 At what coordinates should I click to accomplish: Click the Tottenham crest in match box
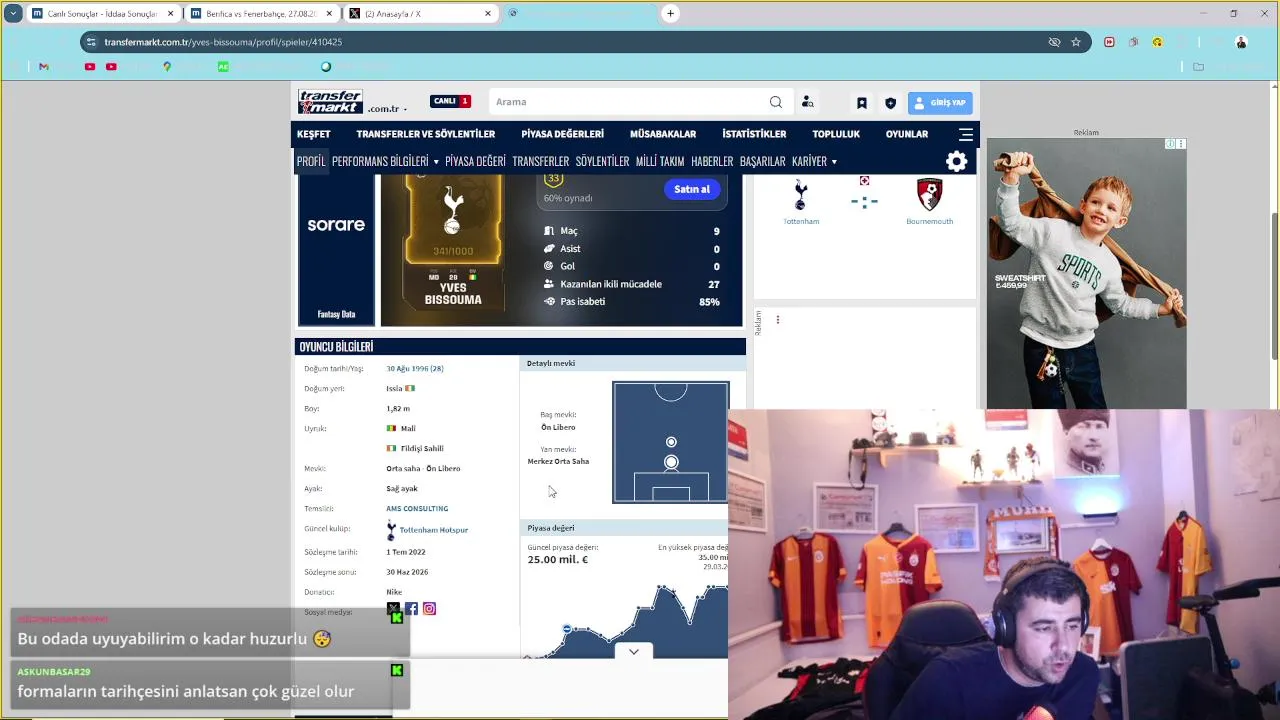point(800,194)
